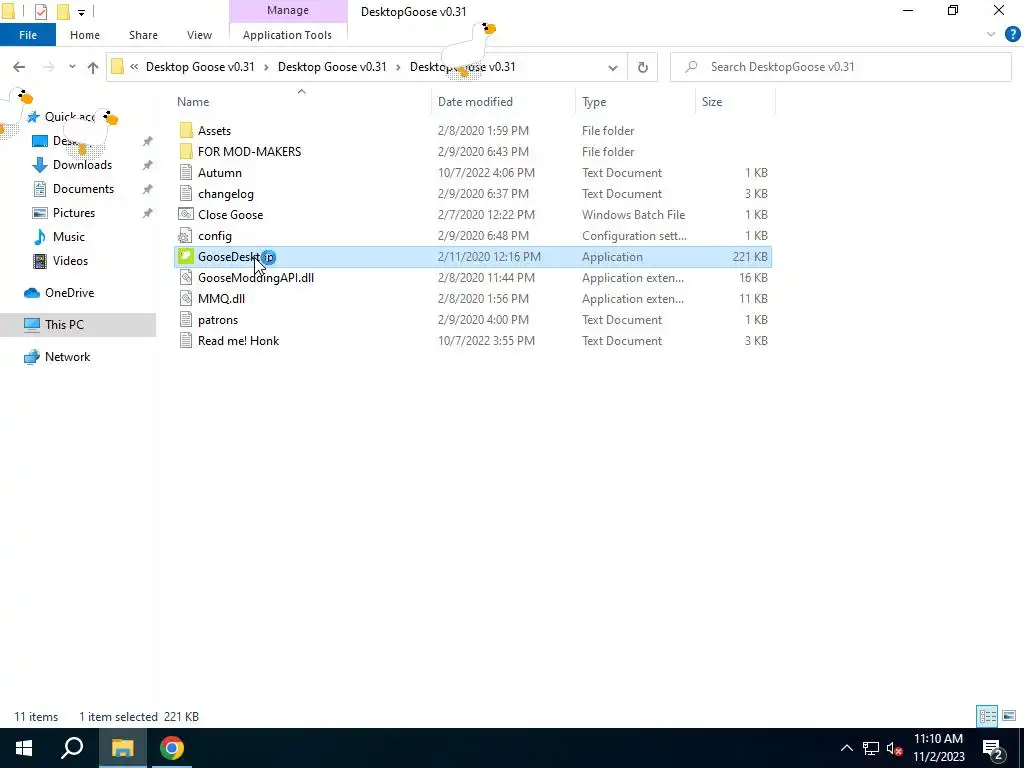The width and height of the screenshot is (1024, 768).
Task: Open the Explorer Help button
Action: pyautogui.click(x=1012, y=35)
